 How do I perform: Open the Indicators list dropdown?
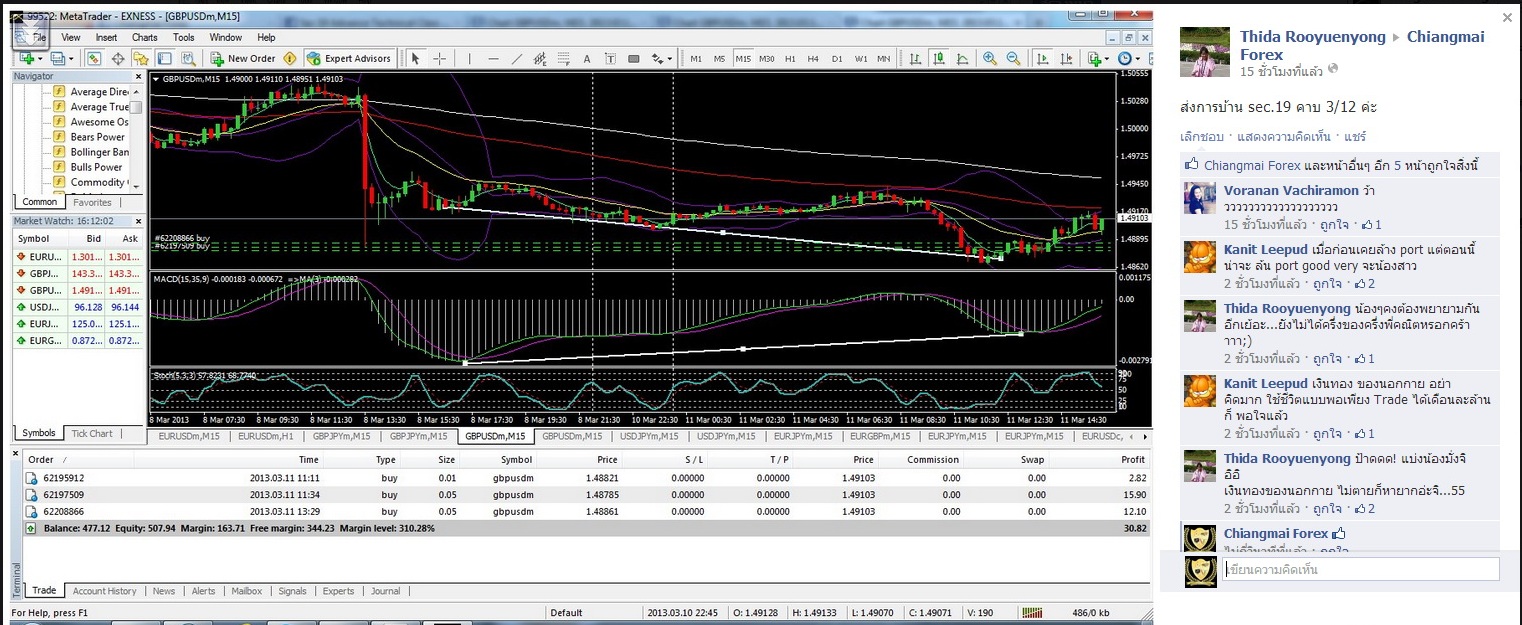[x=1096, y=58]
